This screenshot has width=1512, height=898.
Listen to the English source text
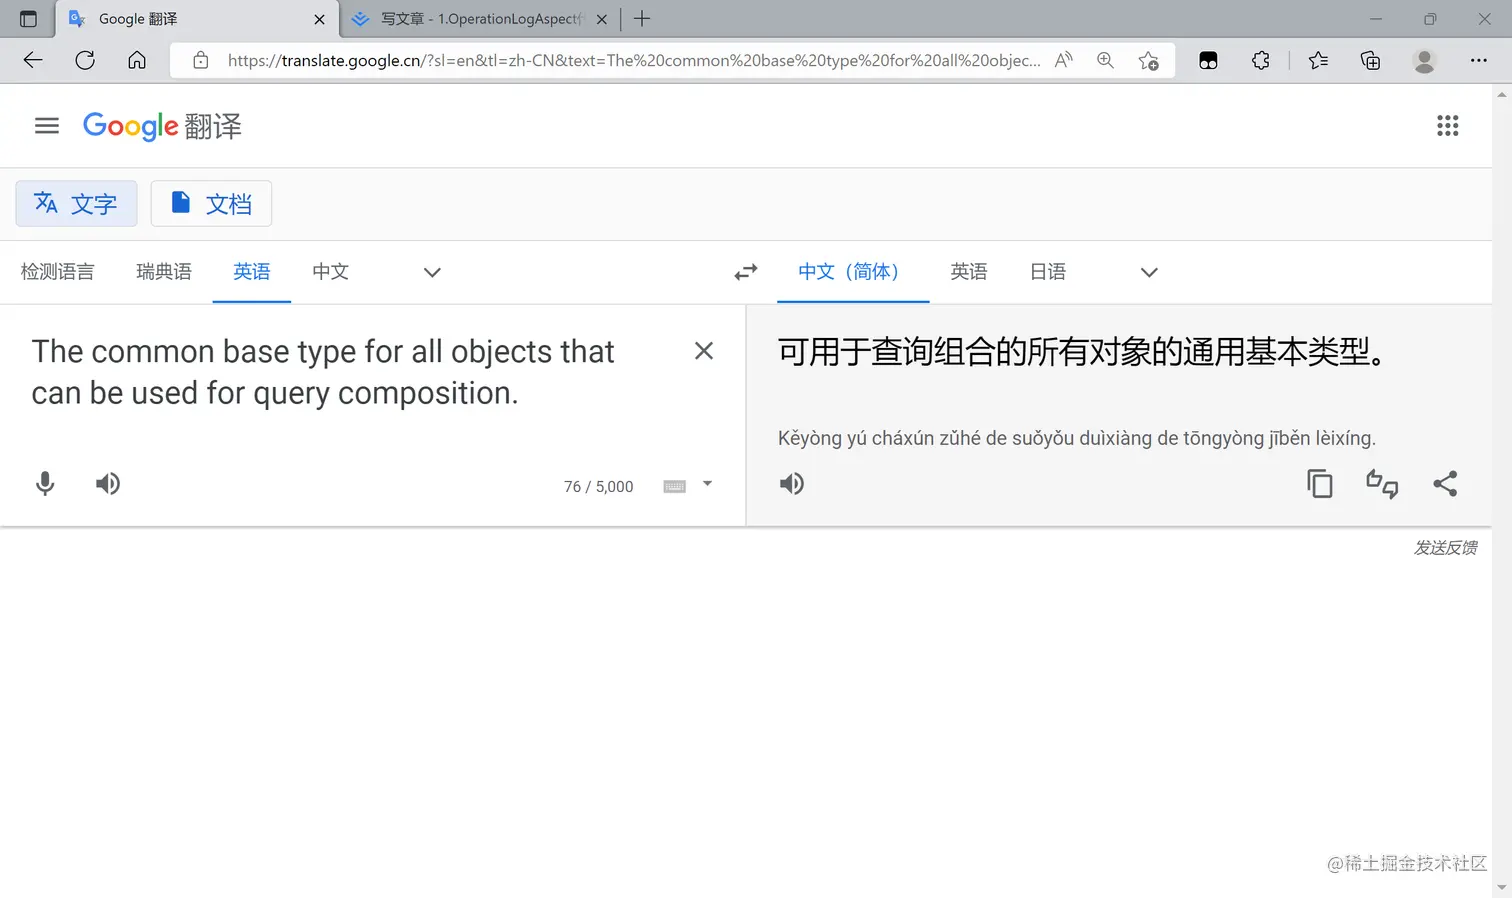(x=108, y=484)
